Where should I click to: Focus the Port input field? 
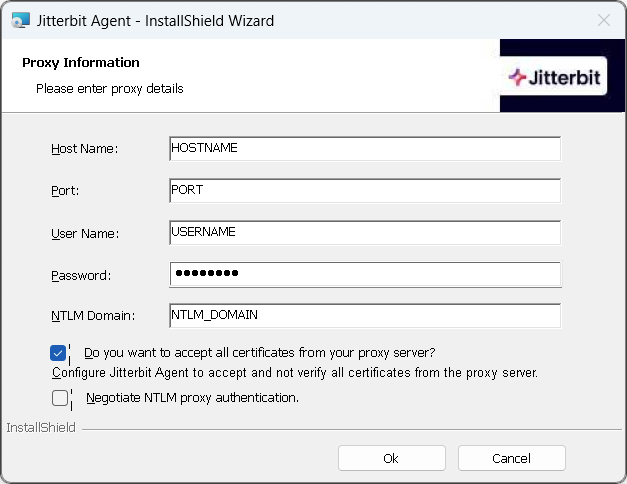point(365,191)
